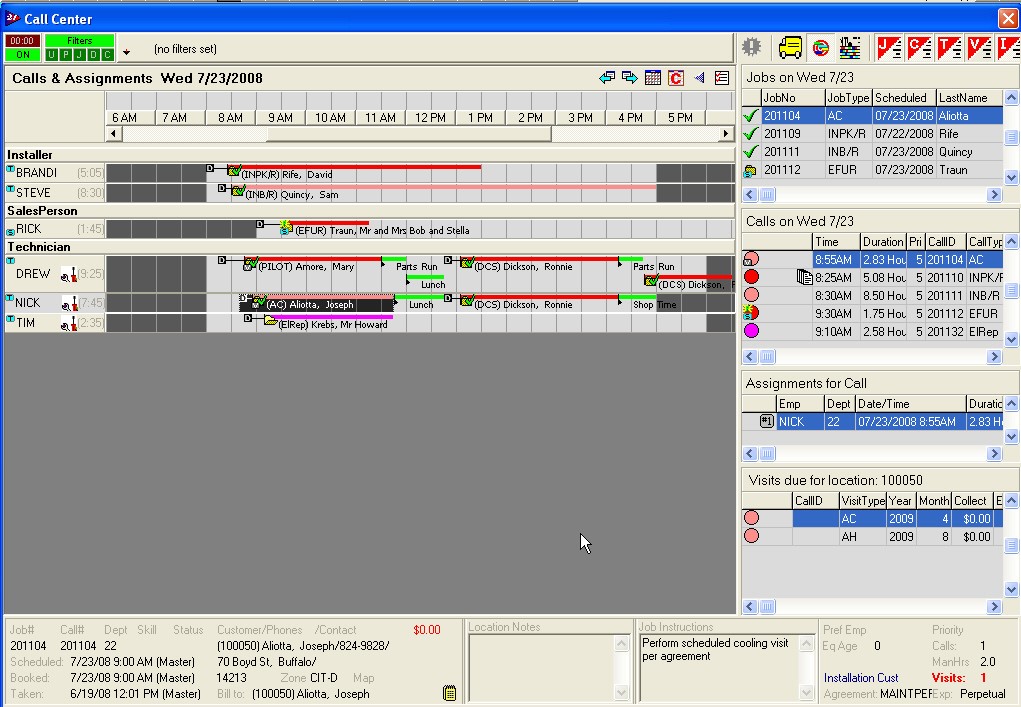This screenshot has width=1021, height=707.
Task: Click the calendar grid icon
Action: click(x=653, y=78)
